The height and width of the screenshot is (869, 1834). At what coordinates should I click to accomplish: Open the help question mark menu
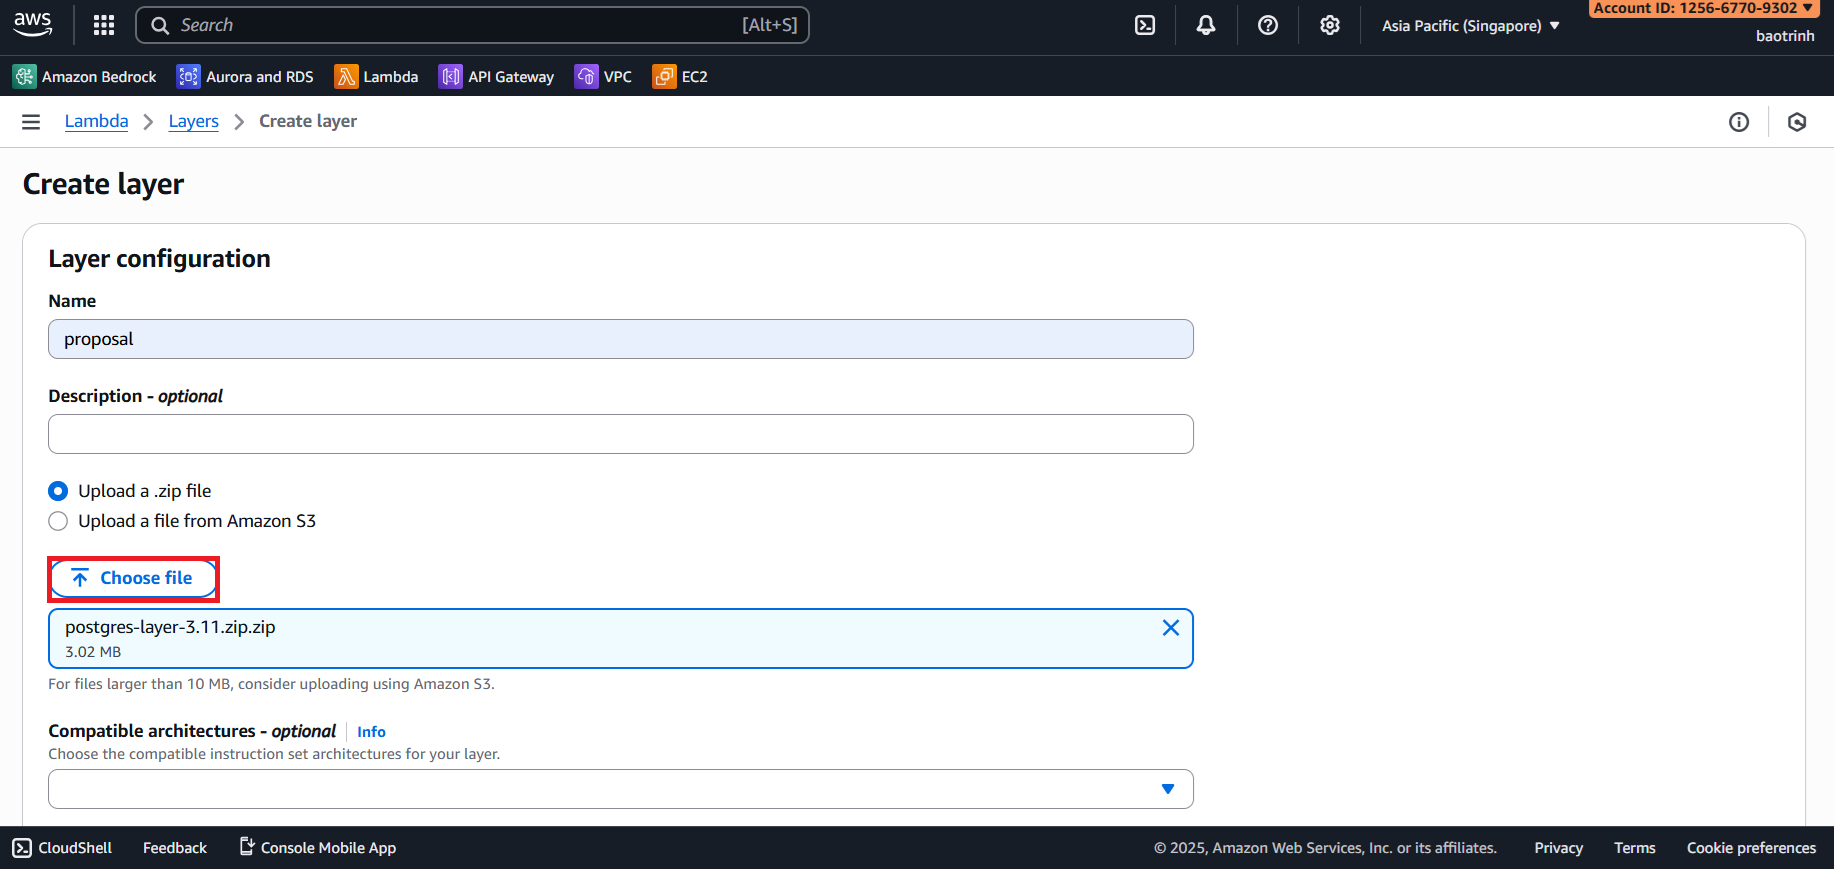coord(1268,25)
